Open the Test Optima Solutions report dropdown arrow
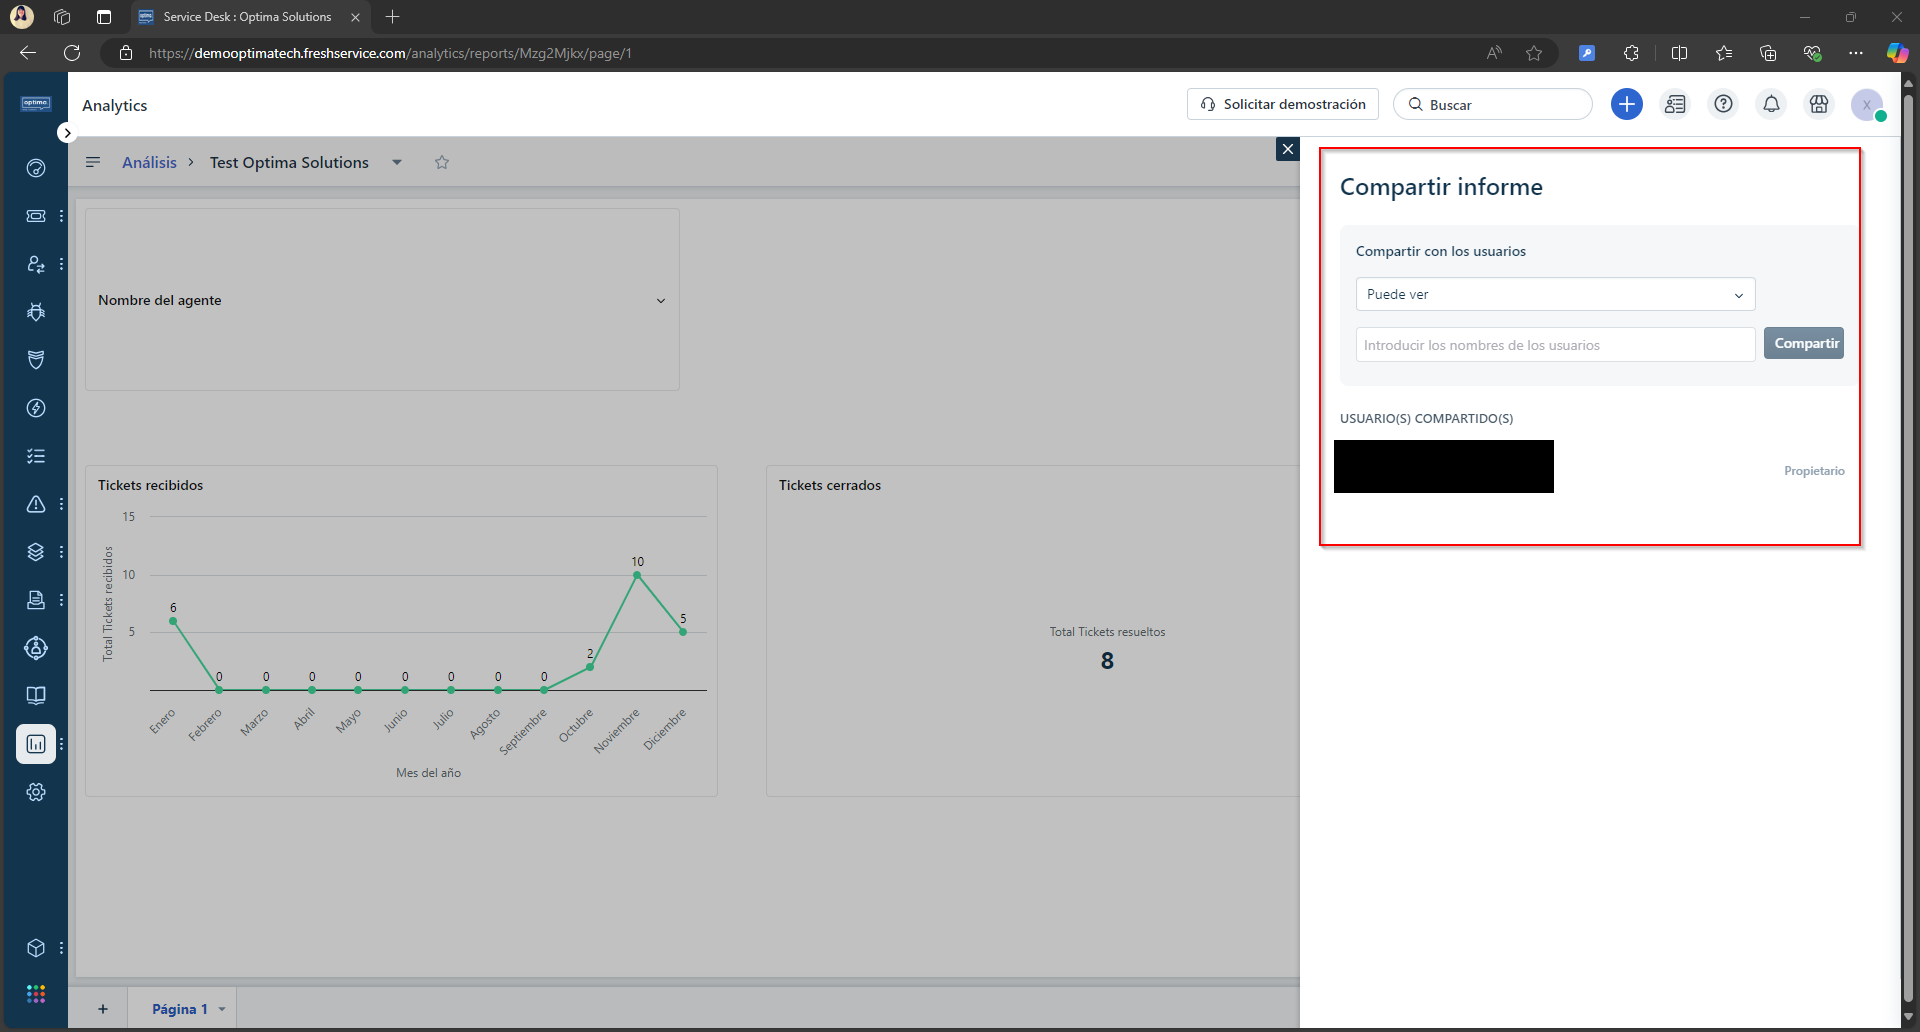This screenshot has width=1920, height=1032. click(397, 163)
